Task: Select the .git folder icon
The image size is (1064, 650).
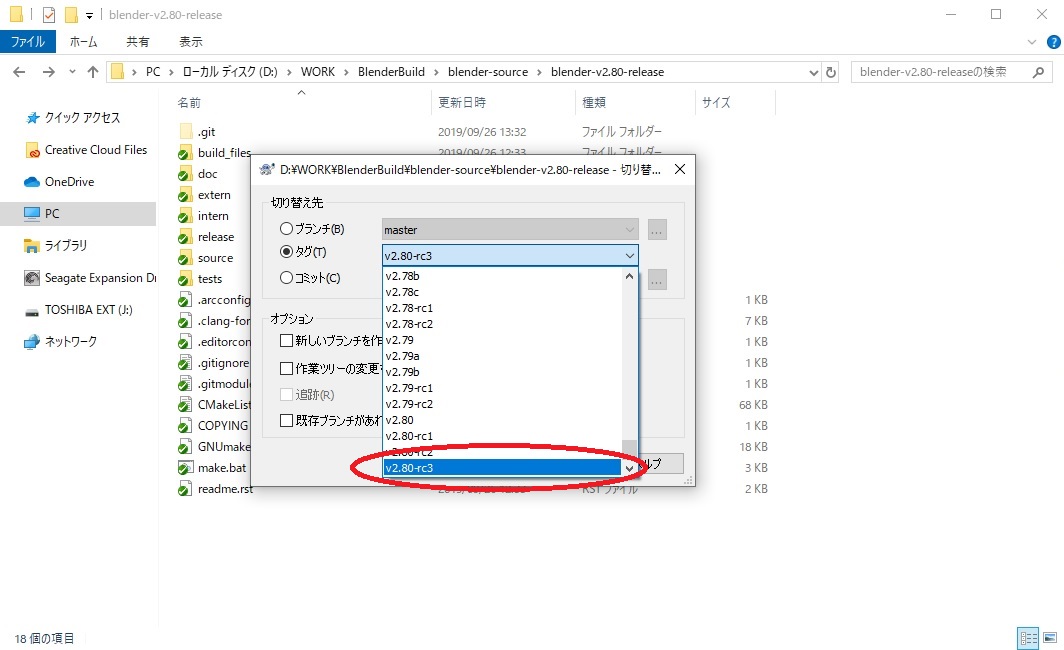Action: click(186, 132)
